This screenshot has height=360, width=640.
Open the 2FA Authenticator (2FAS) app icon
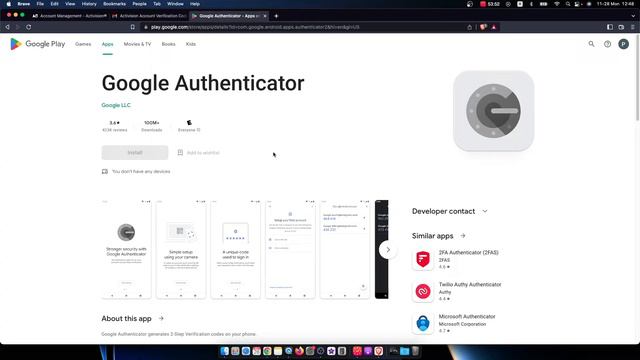pyautogui.click(x=423, y=259)
